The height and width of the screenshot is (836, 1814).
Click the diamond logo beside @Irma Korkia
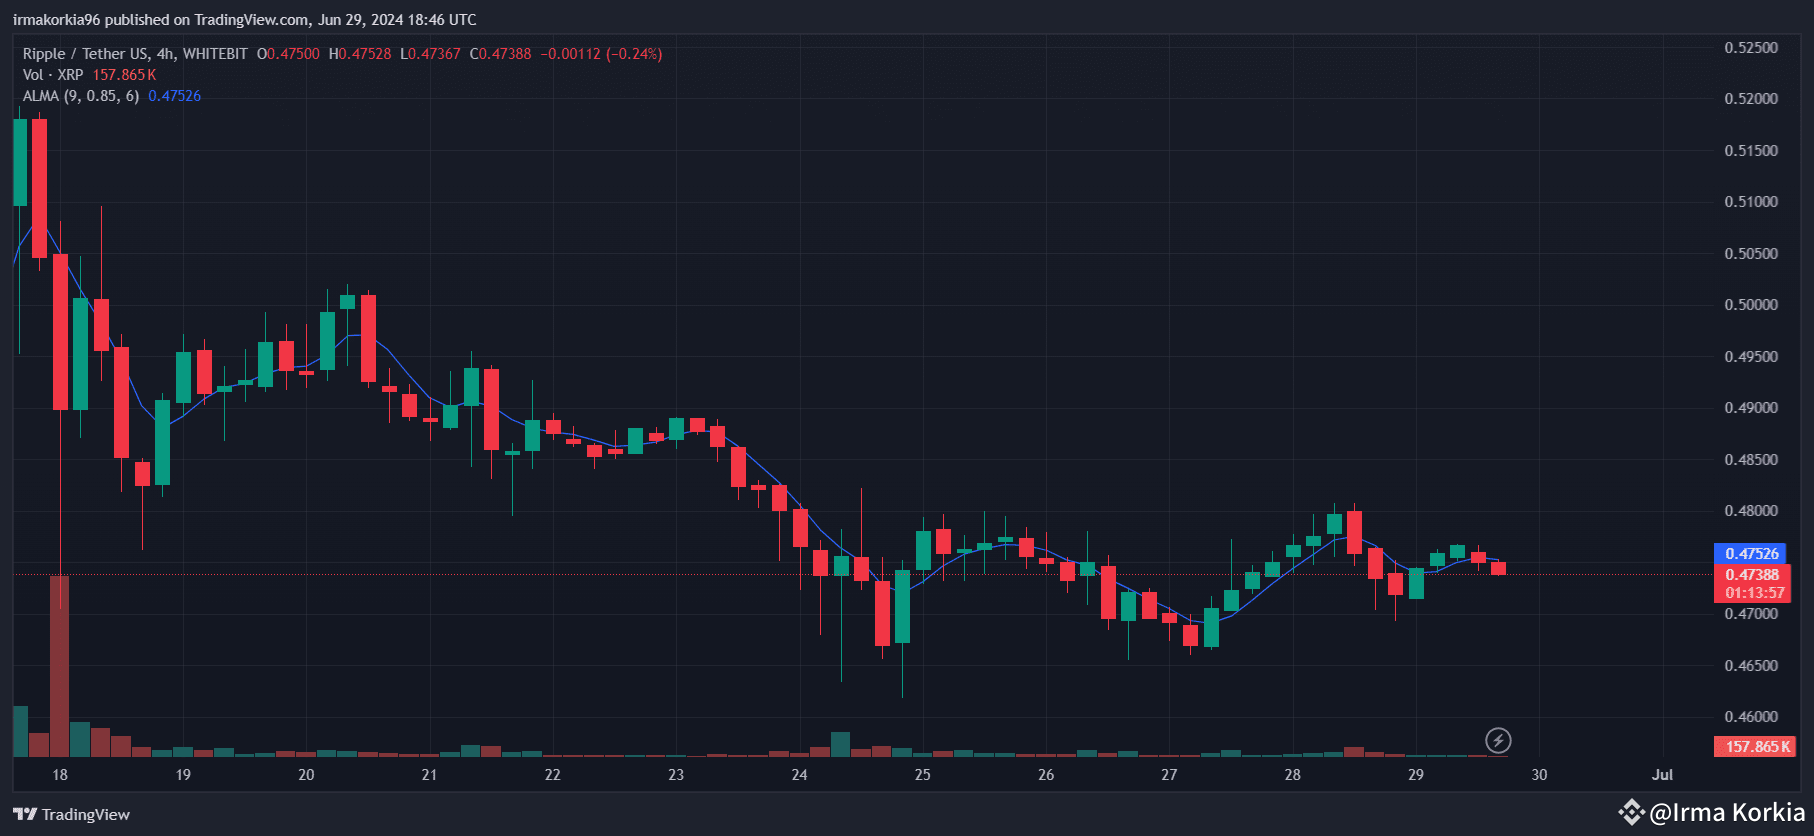click(1631, 812)
